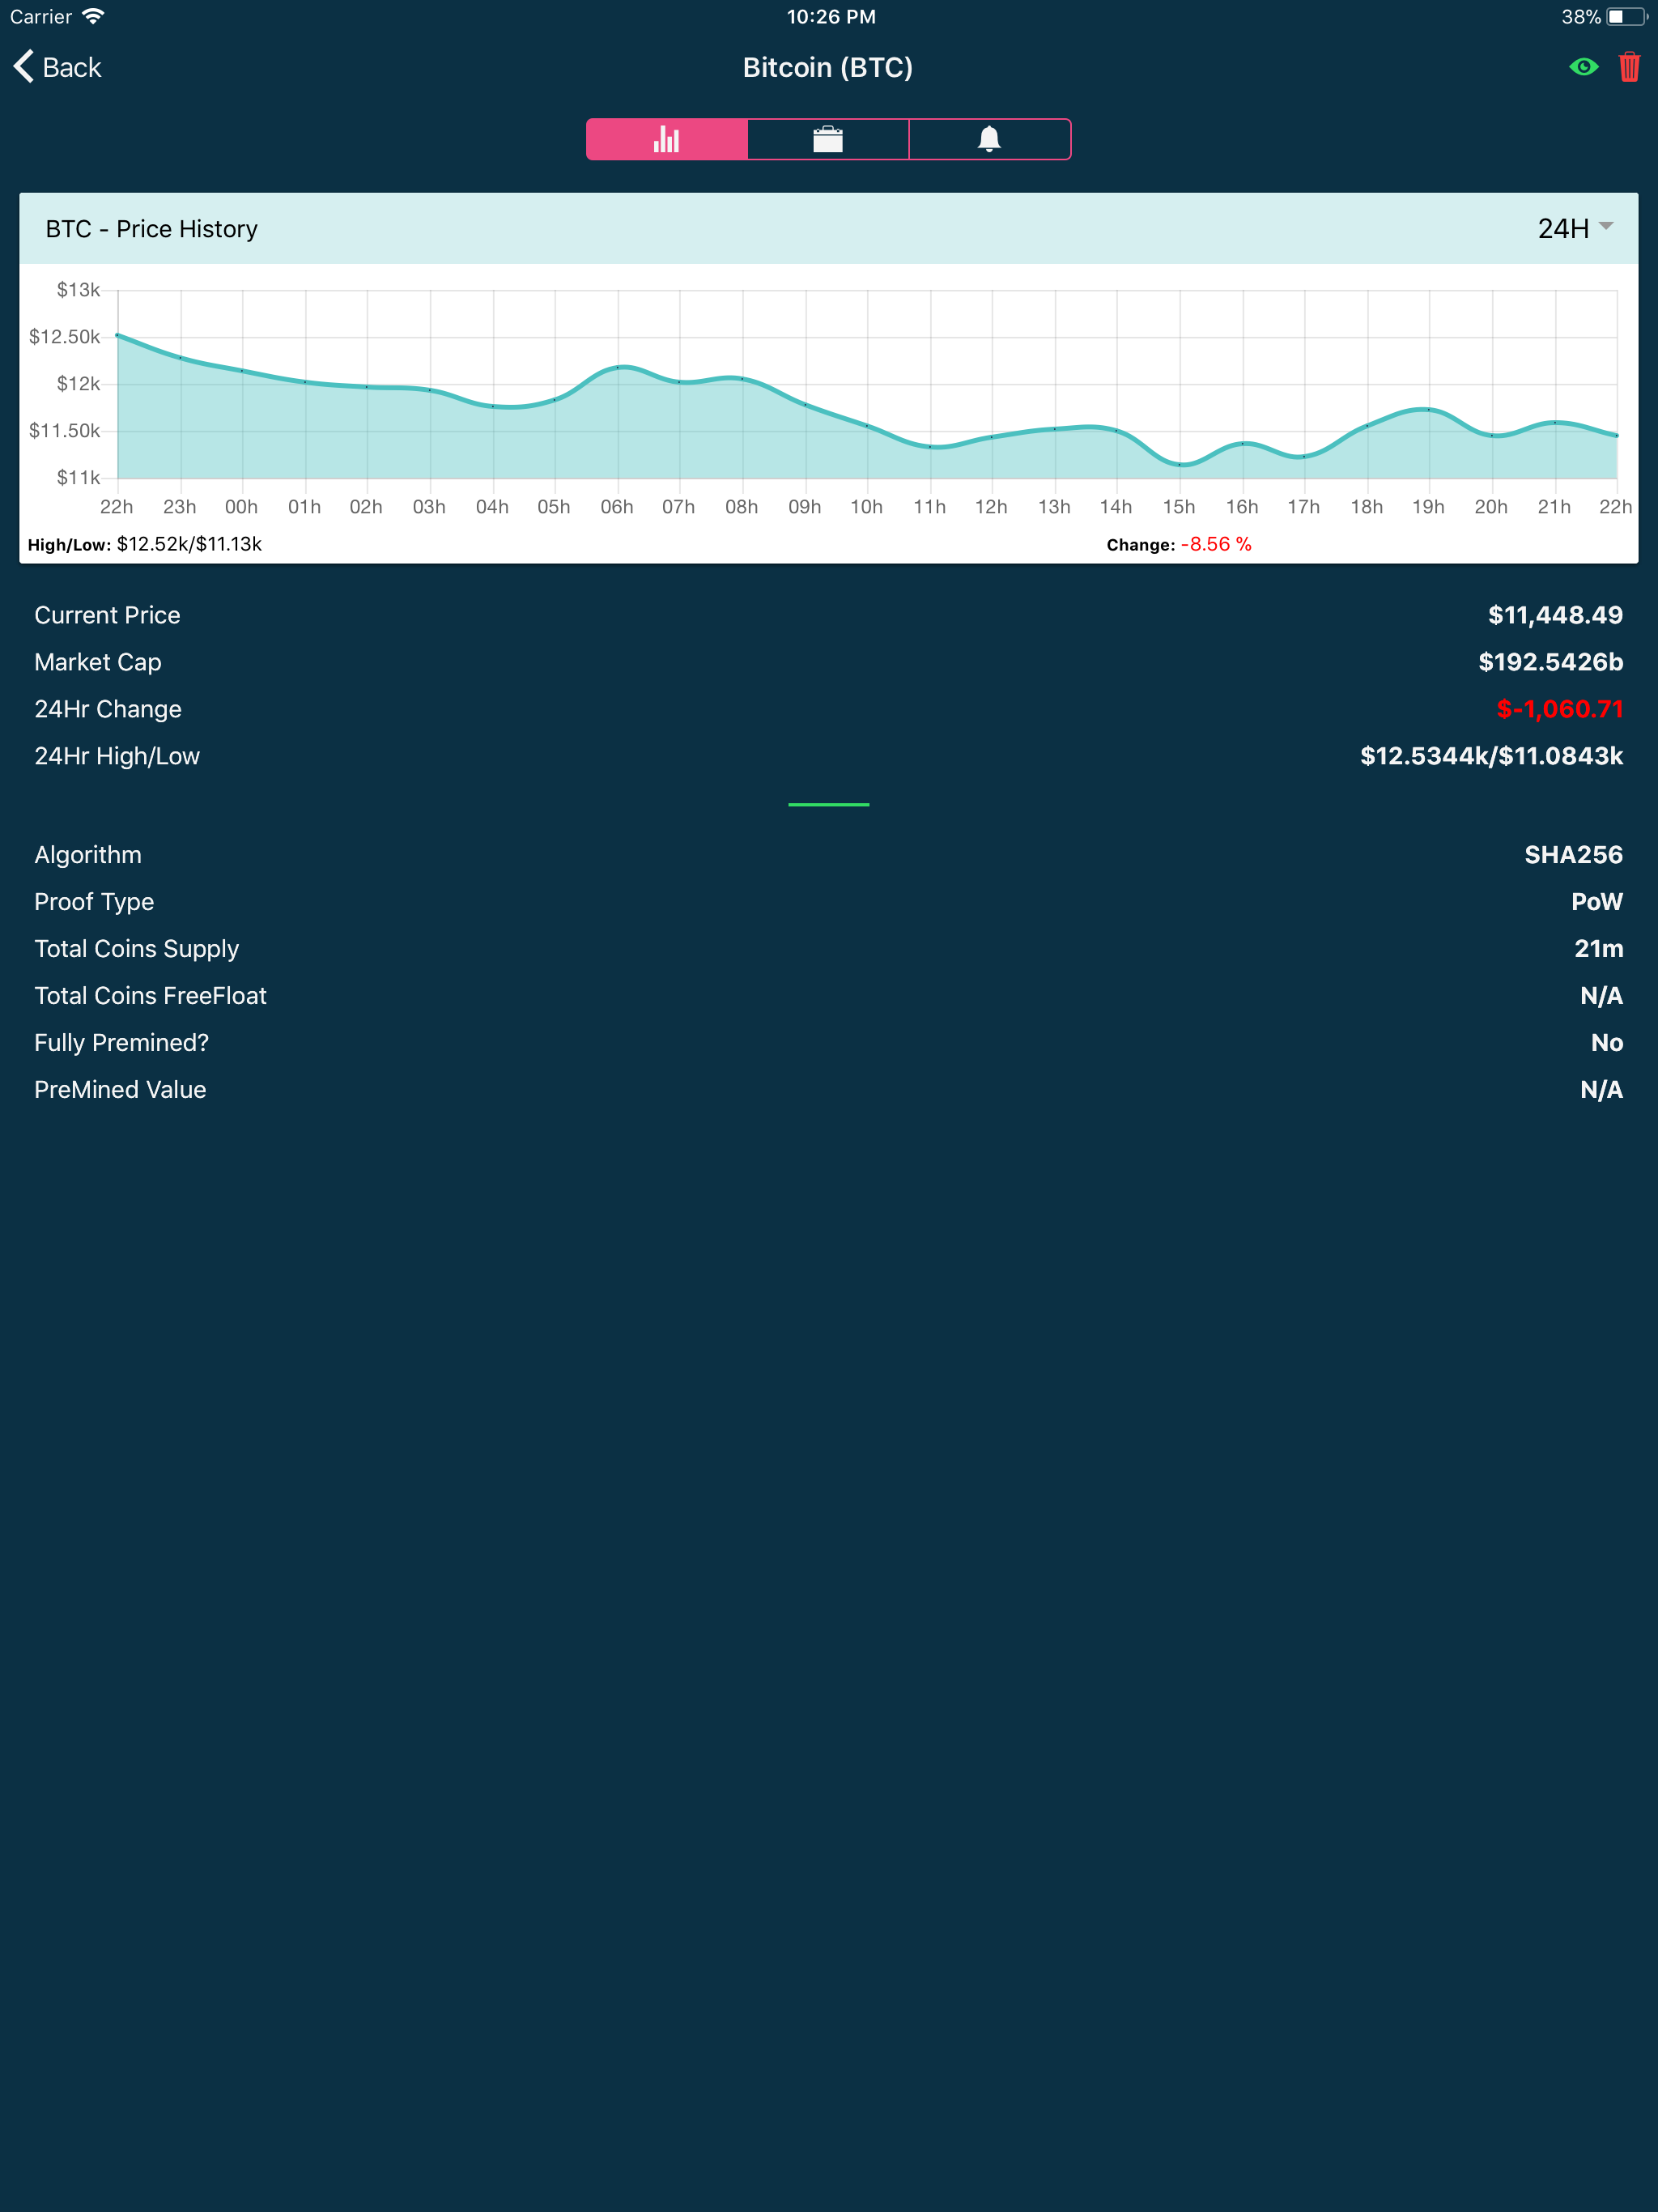
Task: Tap the Wi-Fi status icon
Action: point(93,16)
